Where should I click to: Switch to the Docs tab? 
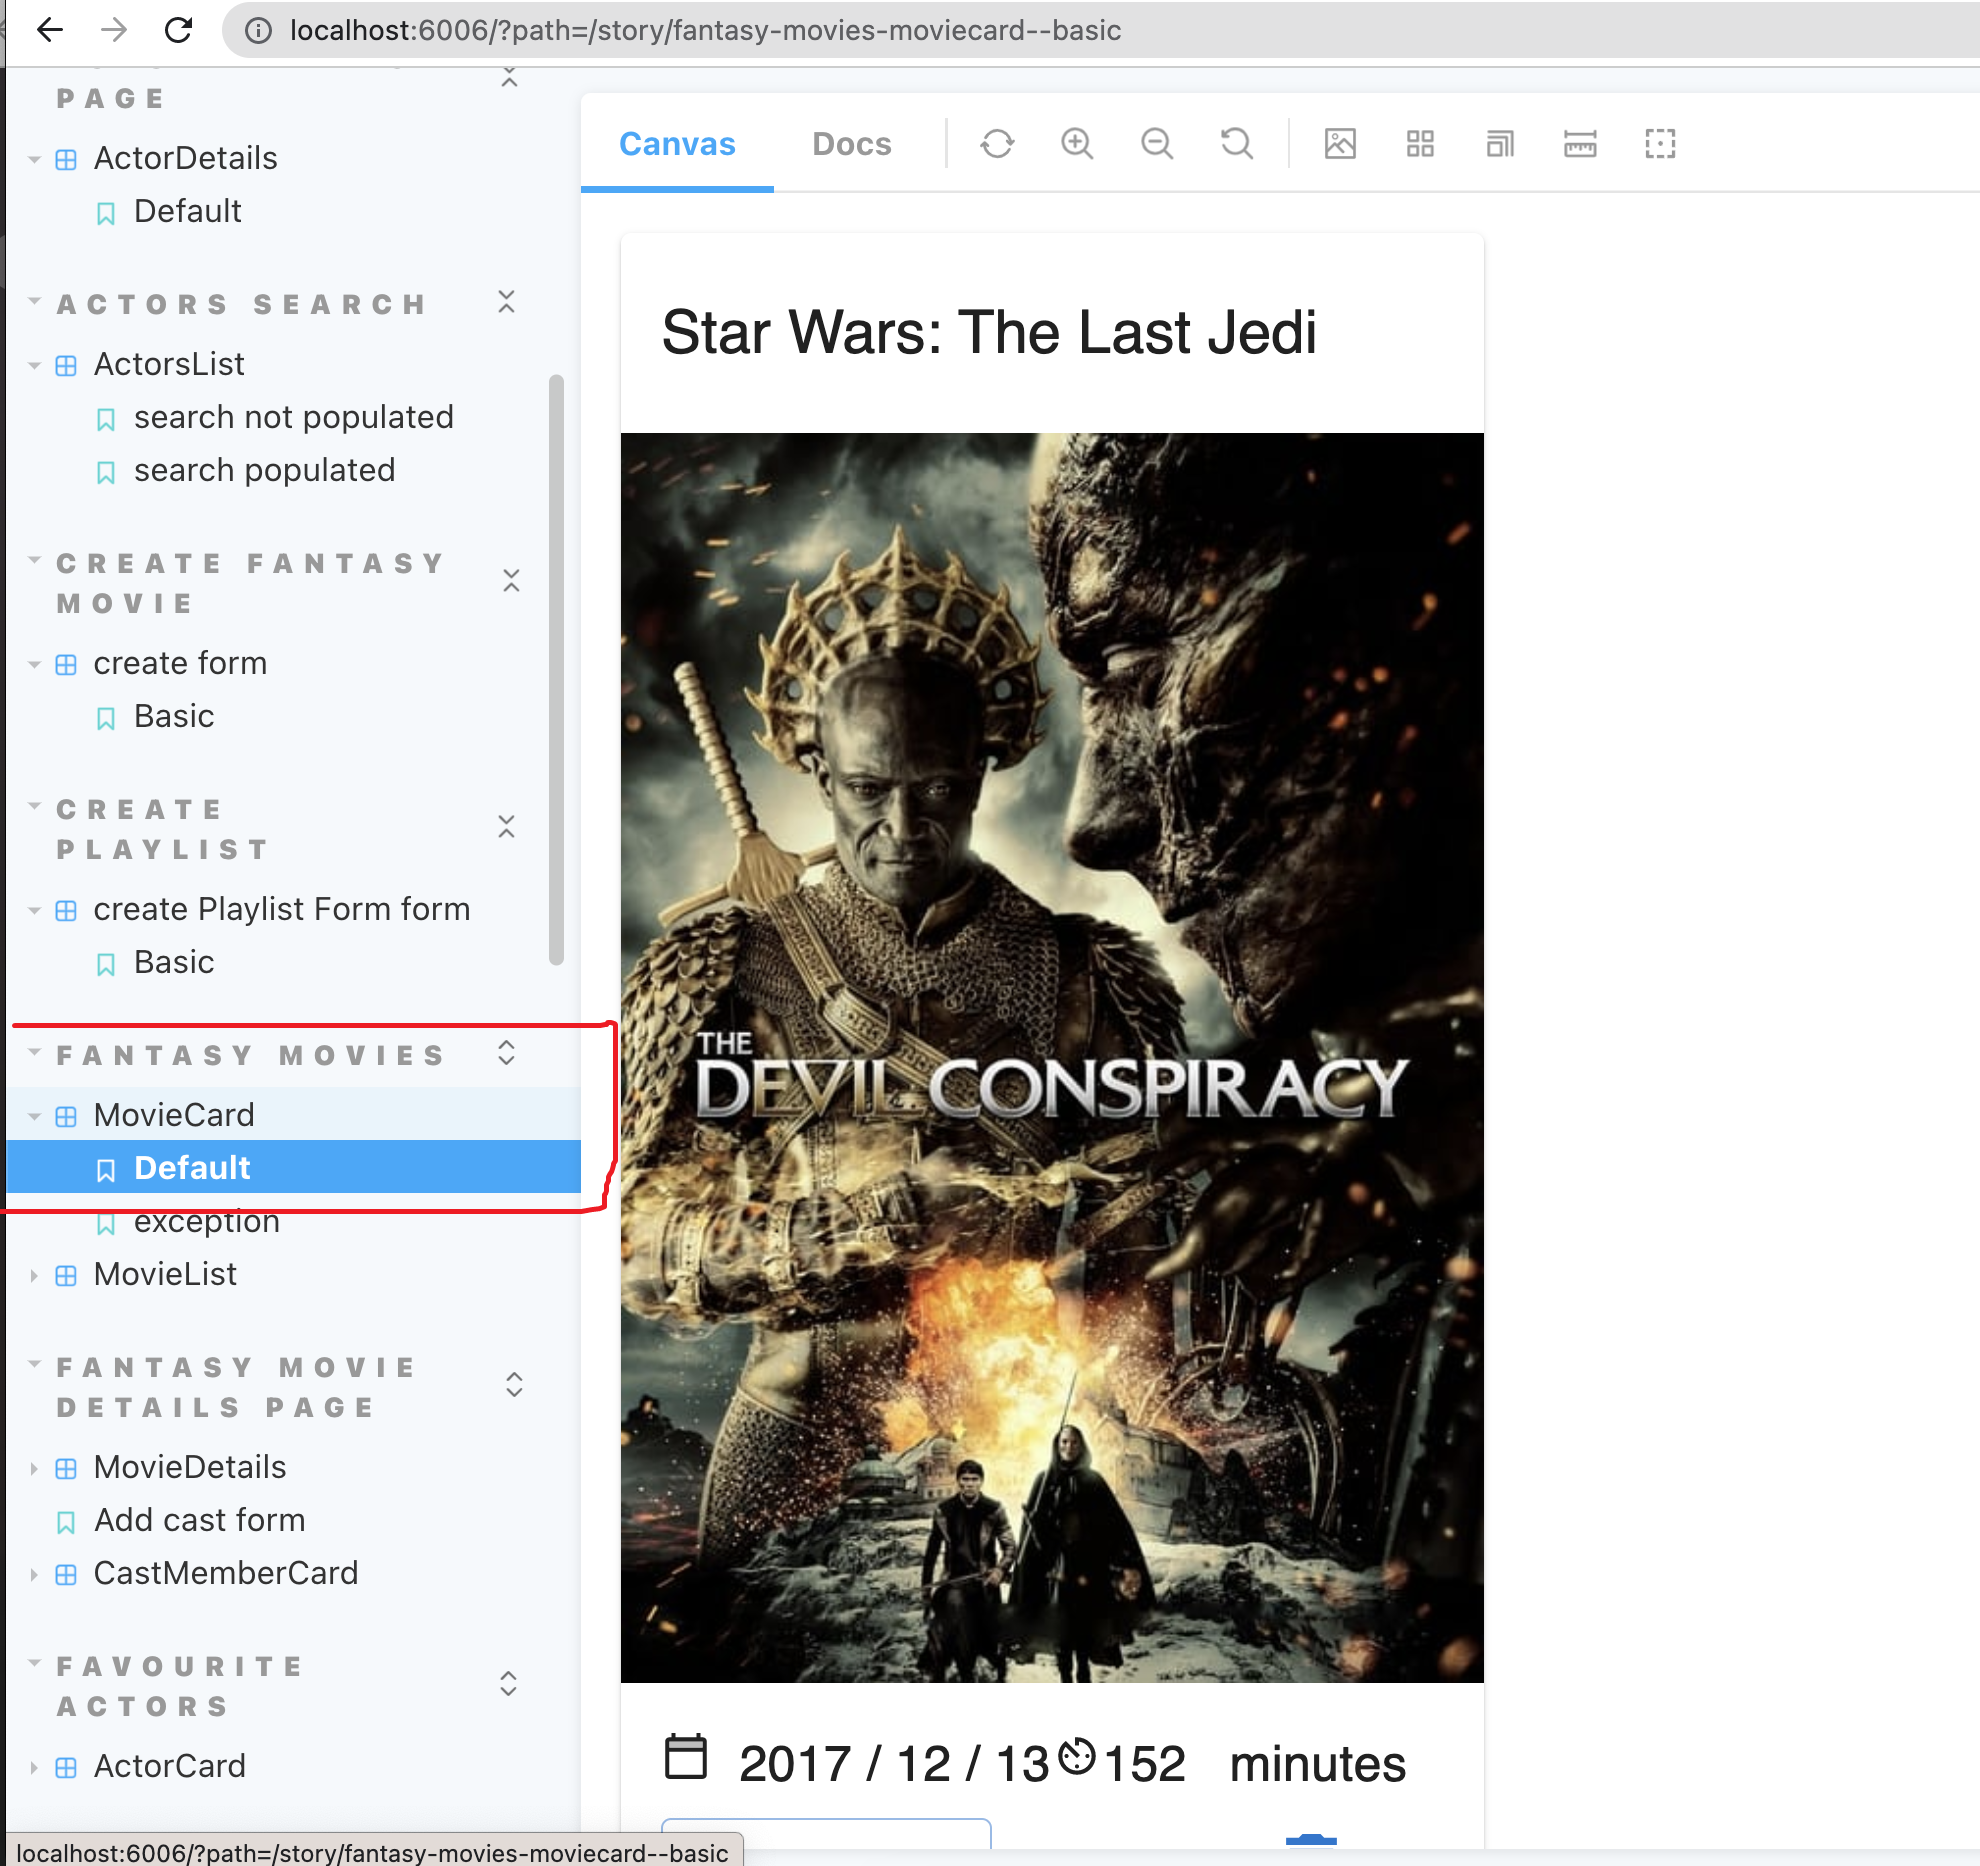(x=851, y=144)
